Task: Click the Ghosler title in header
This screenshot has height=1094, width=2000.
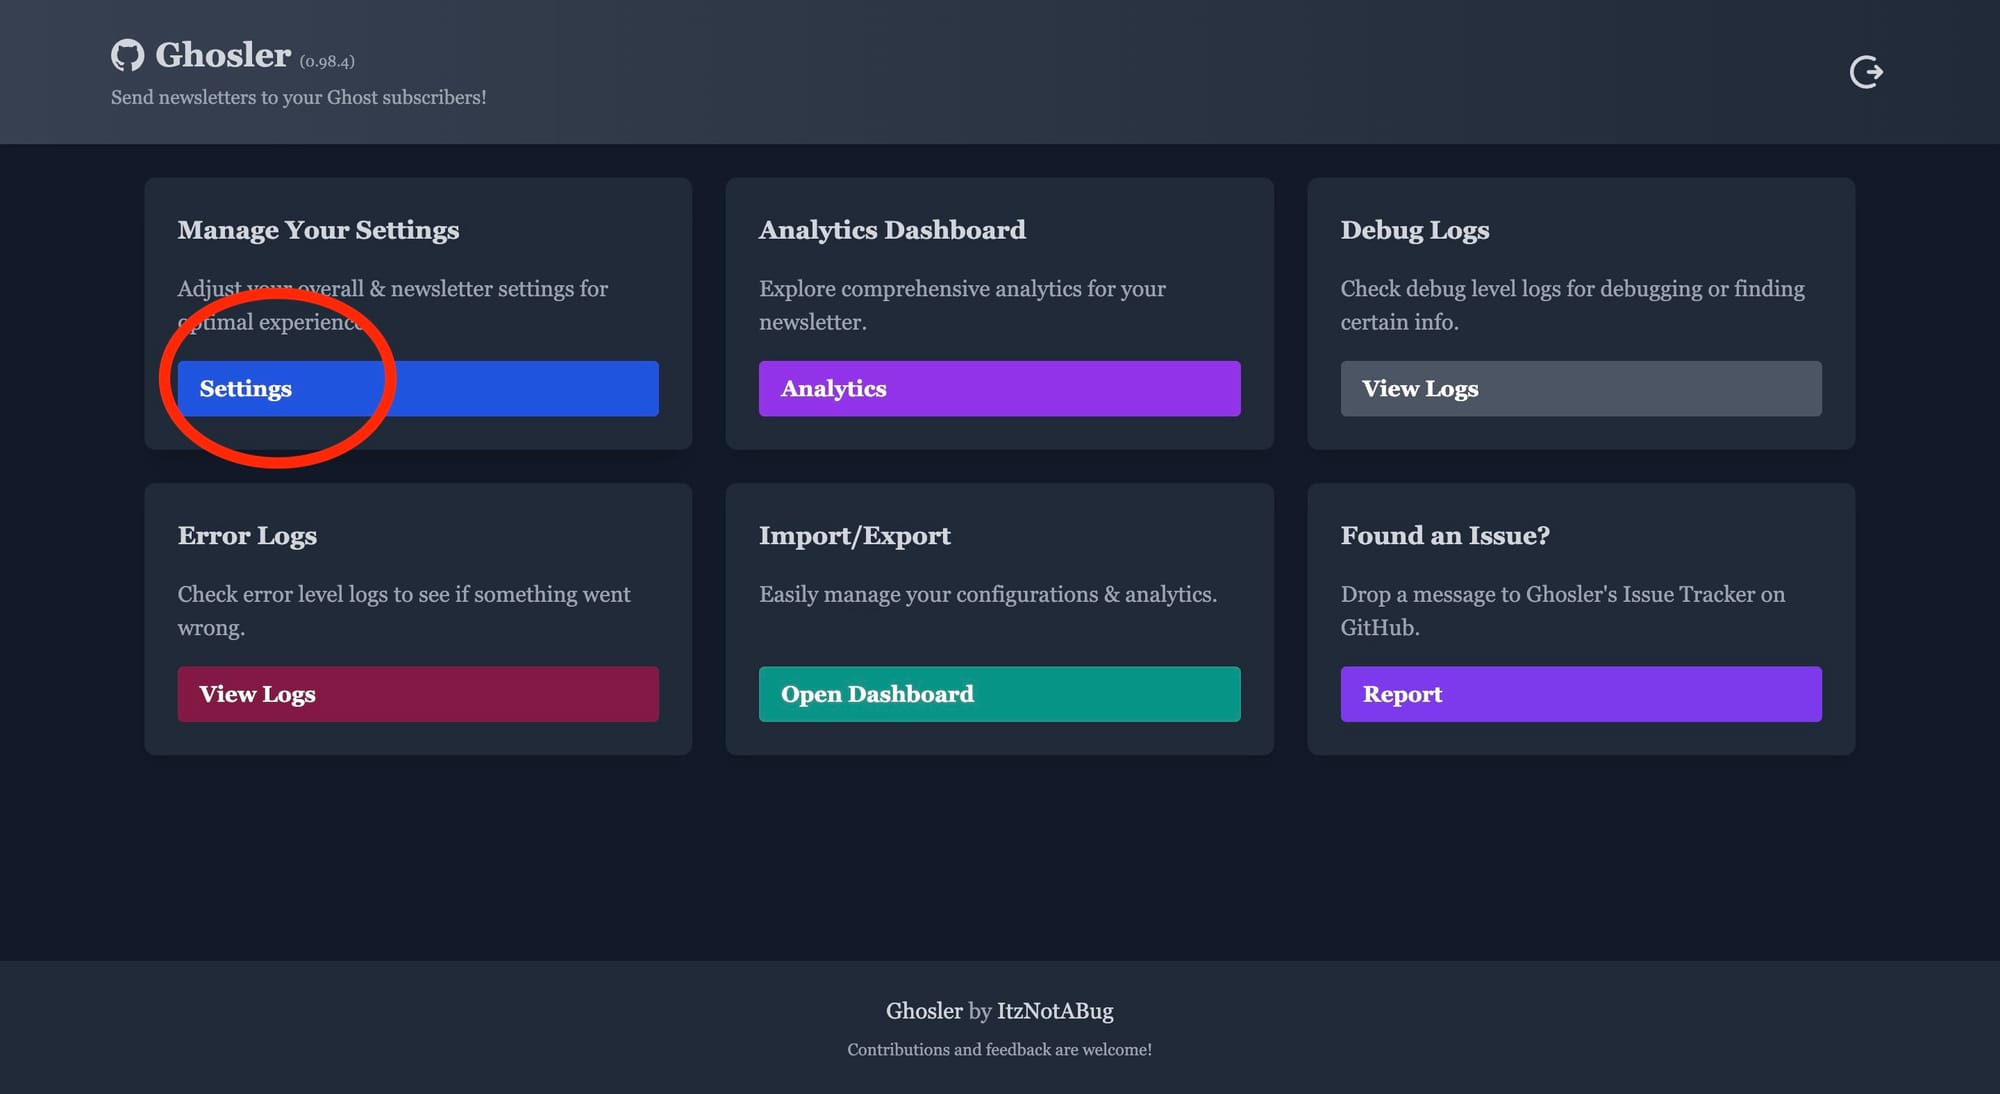Action: click(x=223, y=55)
